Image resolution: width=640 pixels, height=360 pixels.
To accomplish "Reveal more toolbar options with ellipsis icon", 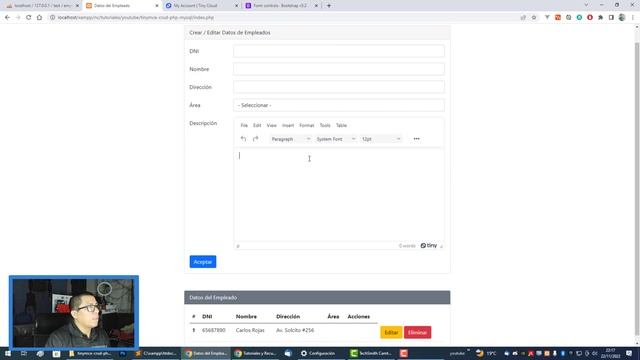I will coord(416,139).
